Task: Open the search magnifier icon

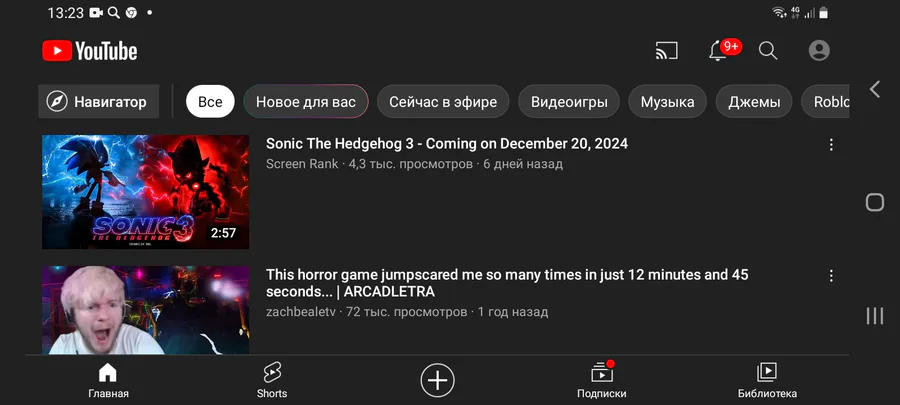Action: pos(767,50)
